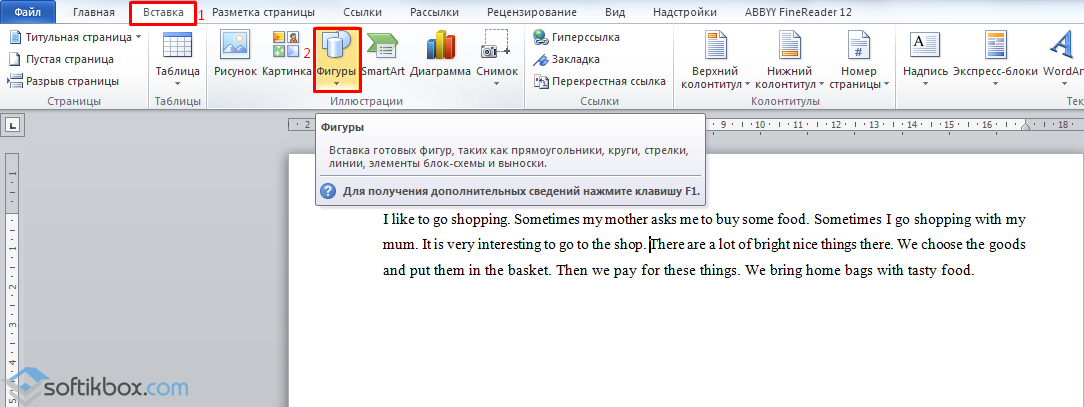This screenshot has width=1084, height=407.
Task: Open the Рецензирование tab
Action: tap(531, 12)
